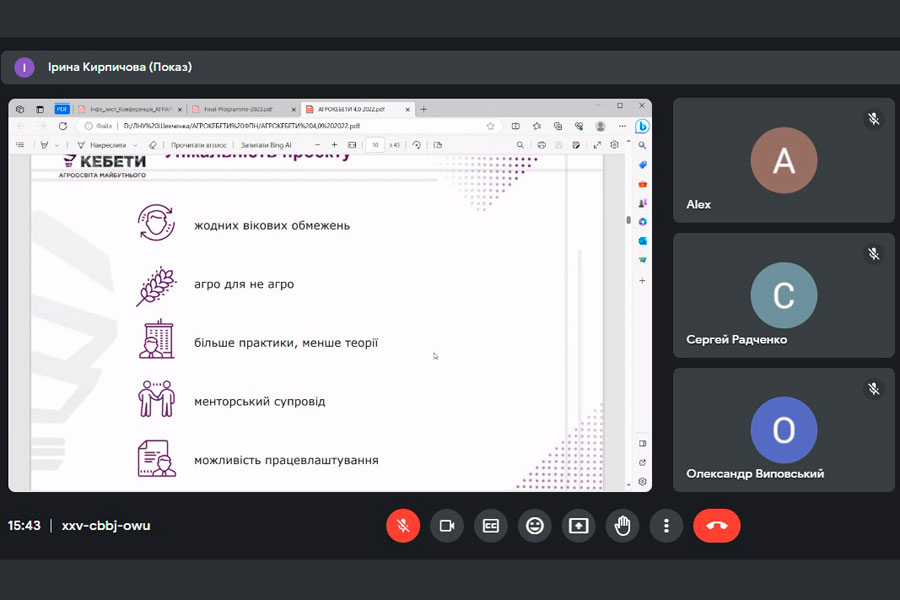Add a sidebar app with plus icon

tap(642, 280)
